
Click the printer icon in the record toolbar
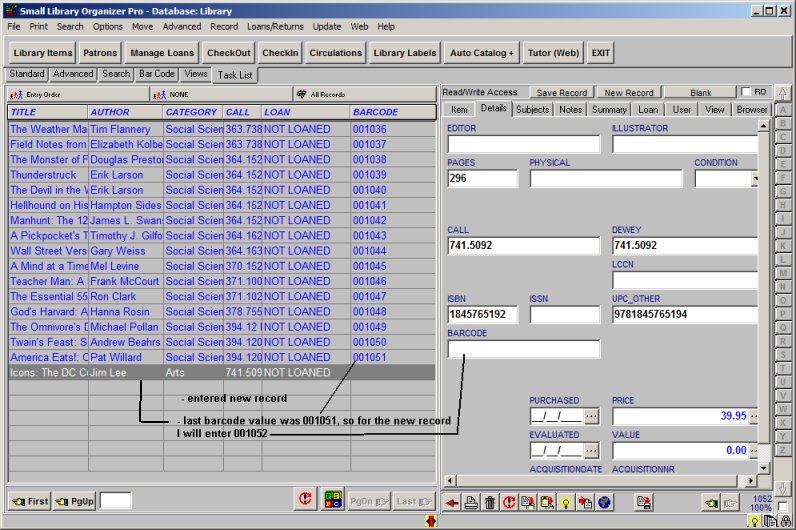coord(471,503)
